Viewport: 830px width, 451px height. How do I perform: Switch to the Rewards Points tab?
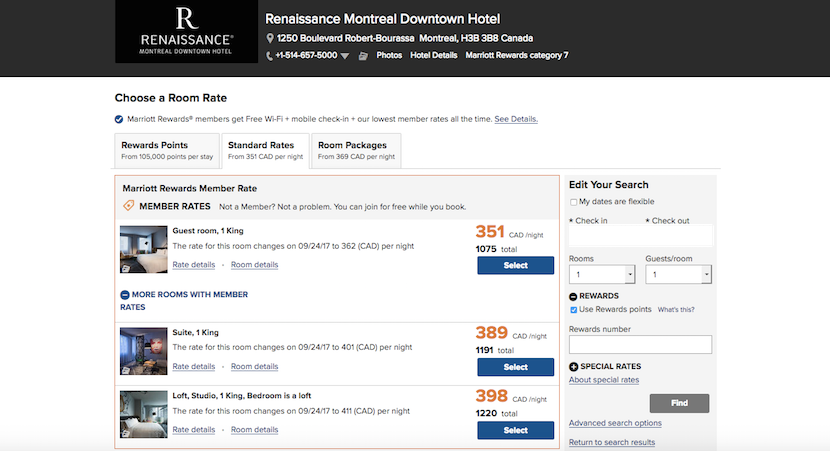pos(166,150)
